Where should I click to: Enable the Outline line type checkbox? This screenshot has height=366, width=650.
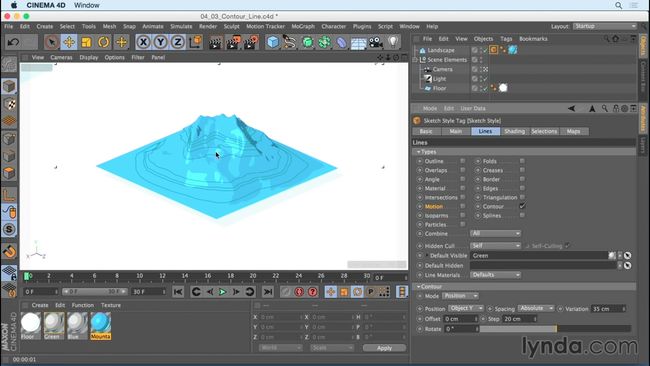pyautogui.click(x=463, y=161)
